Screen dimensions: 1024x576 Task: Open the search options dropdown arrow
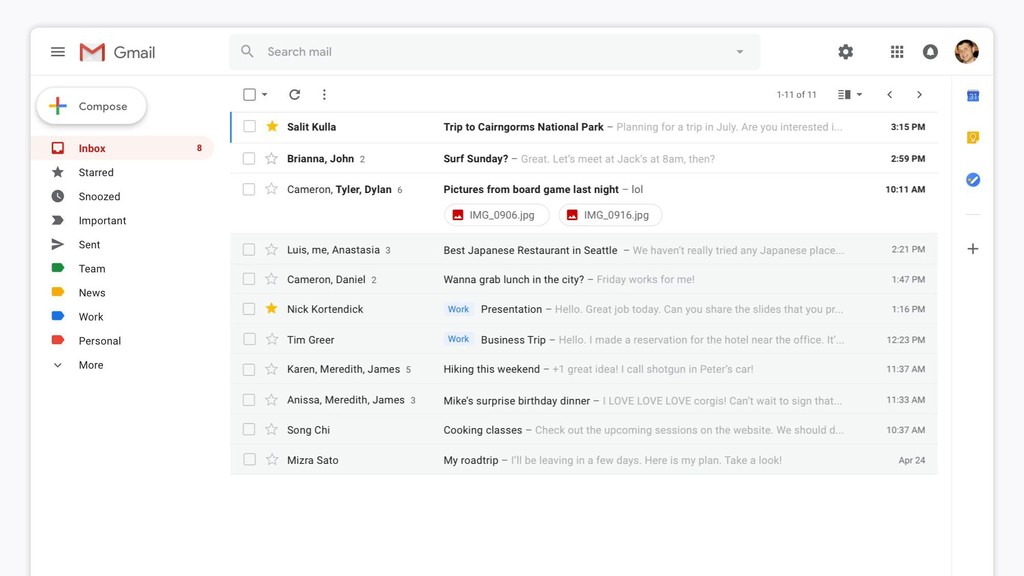[740, 52]
